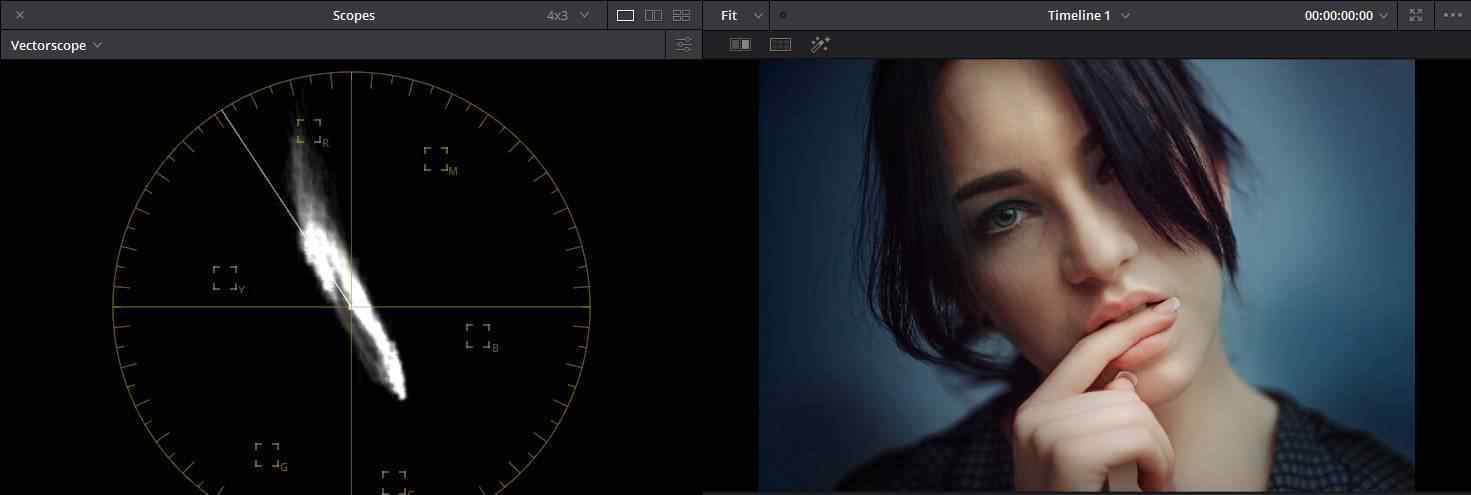The image size is (1471, 495).
Task: Toggle image wipe split-screen icon
Action: tap(740, 45)
